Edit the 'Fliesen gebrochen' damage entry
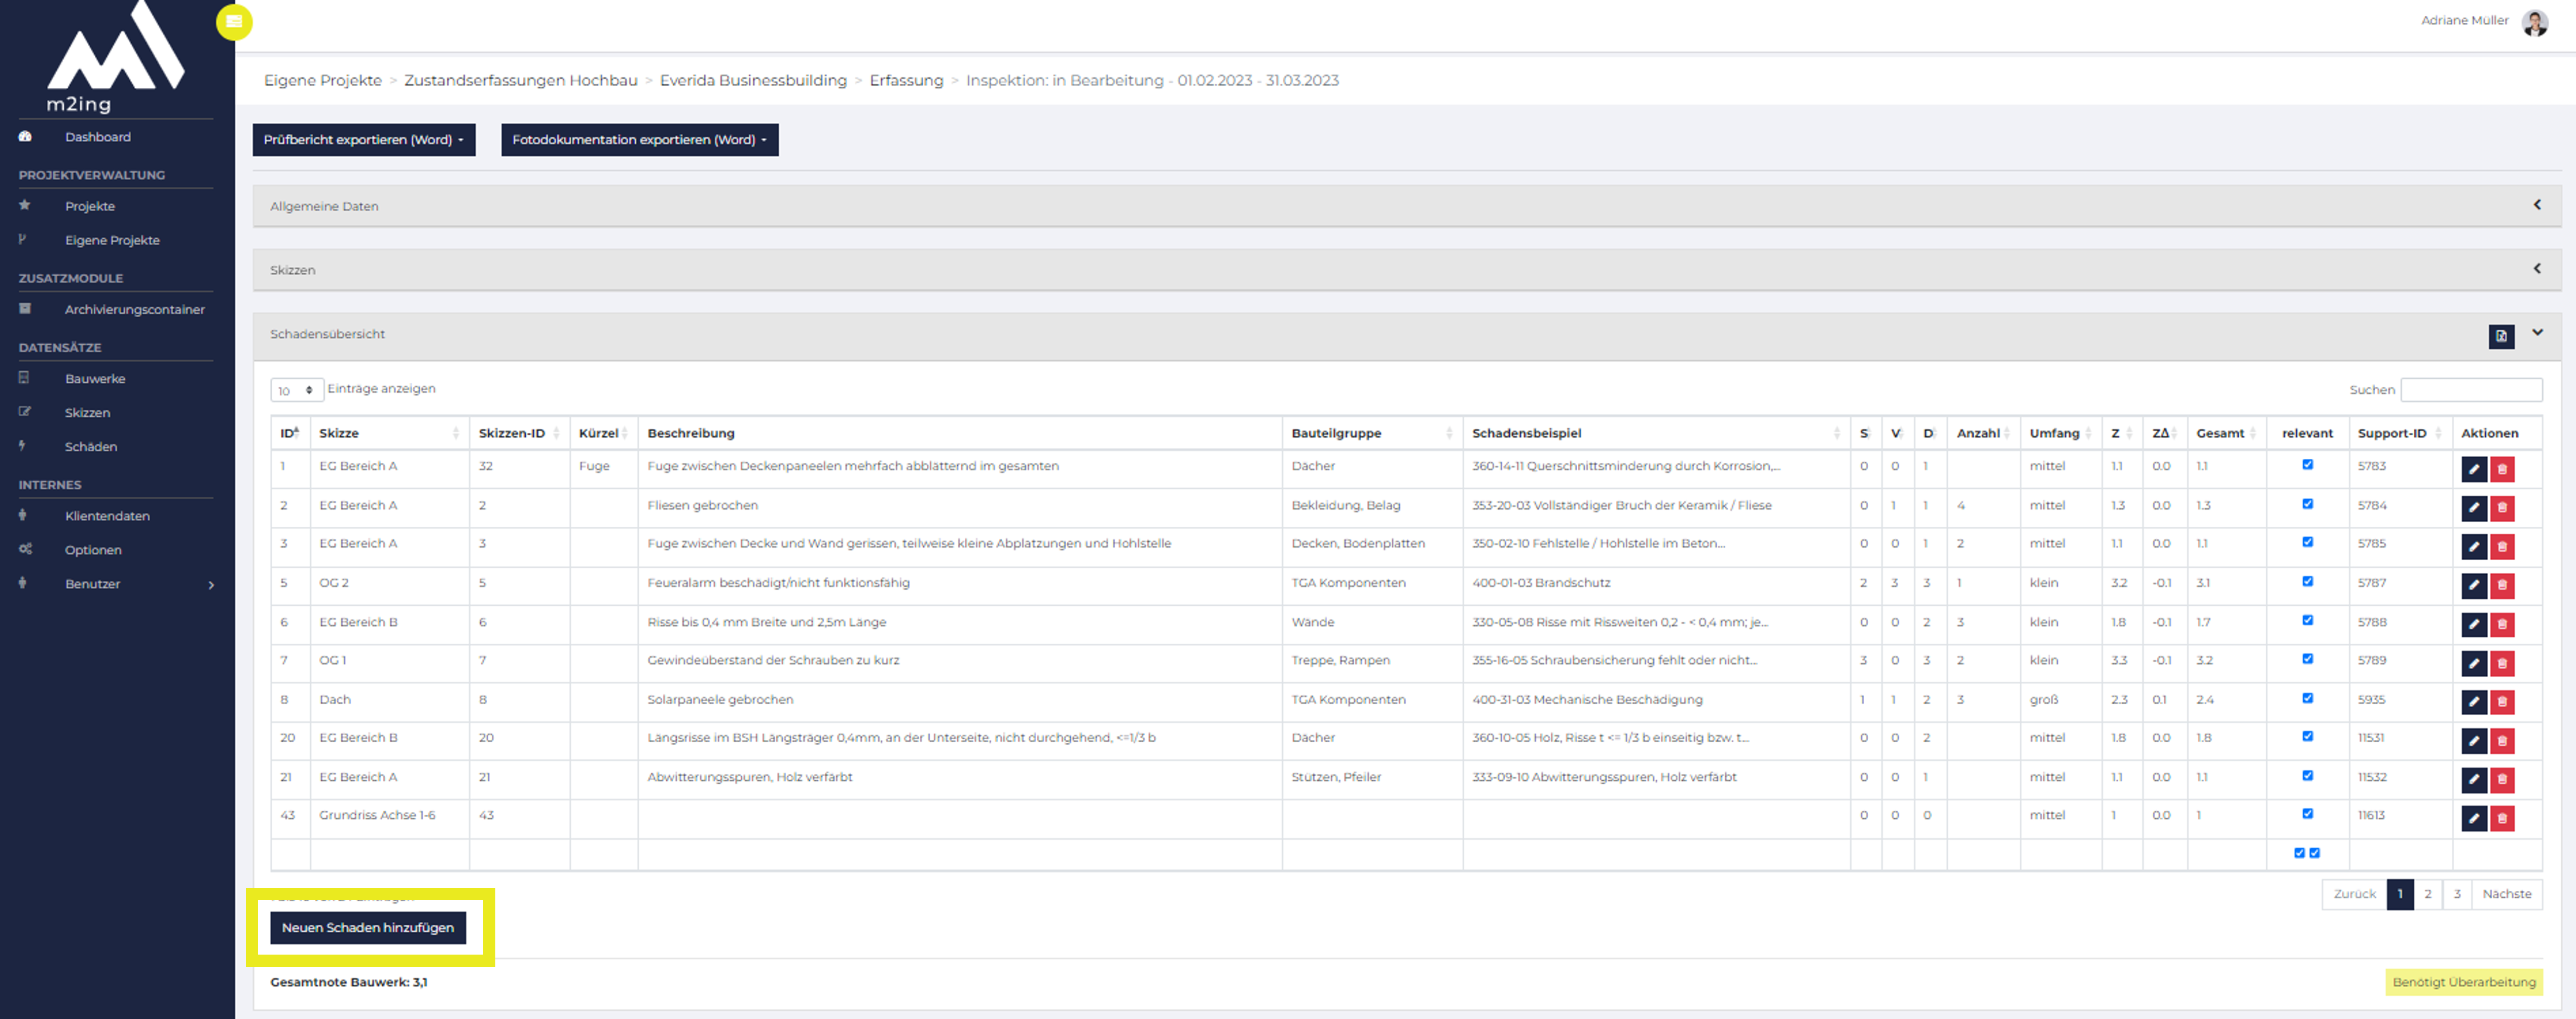The height and width of the screenshot is (1019, 2576). [2474, 508]
